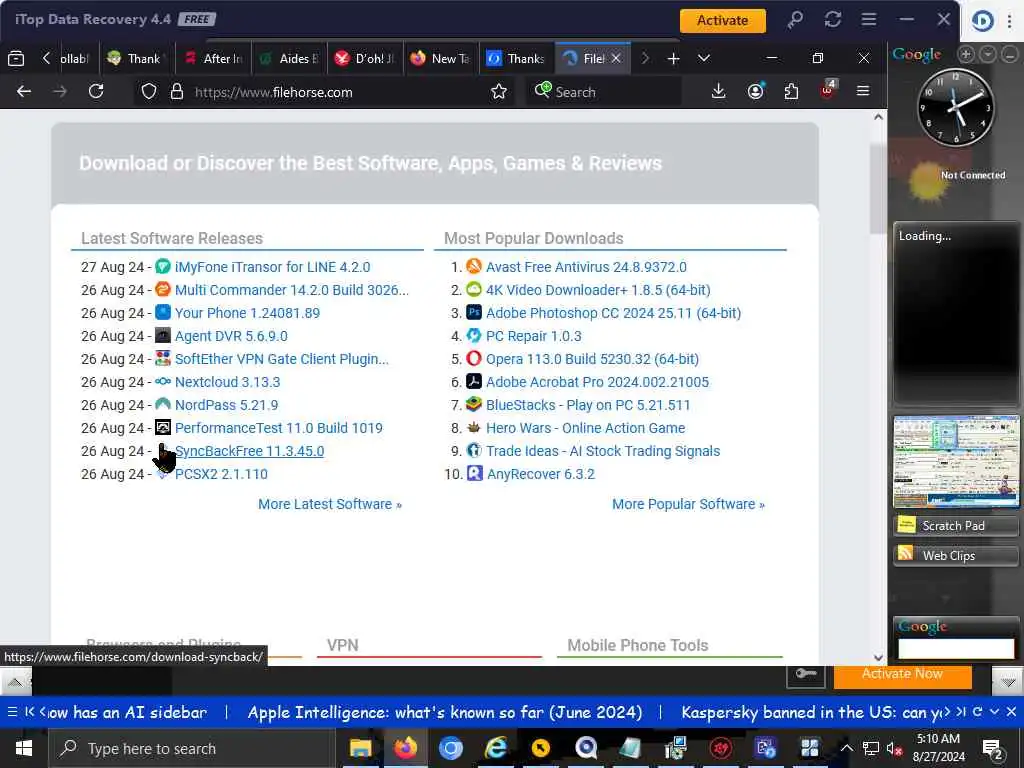Open iMyFone iTransor for LINE 4.2.0 link
Screen dimensions: 1024x768
click(x=272, y=267)
